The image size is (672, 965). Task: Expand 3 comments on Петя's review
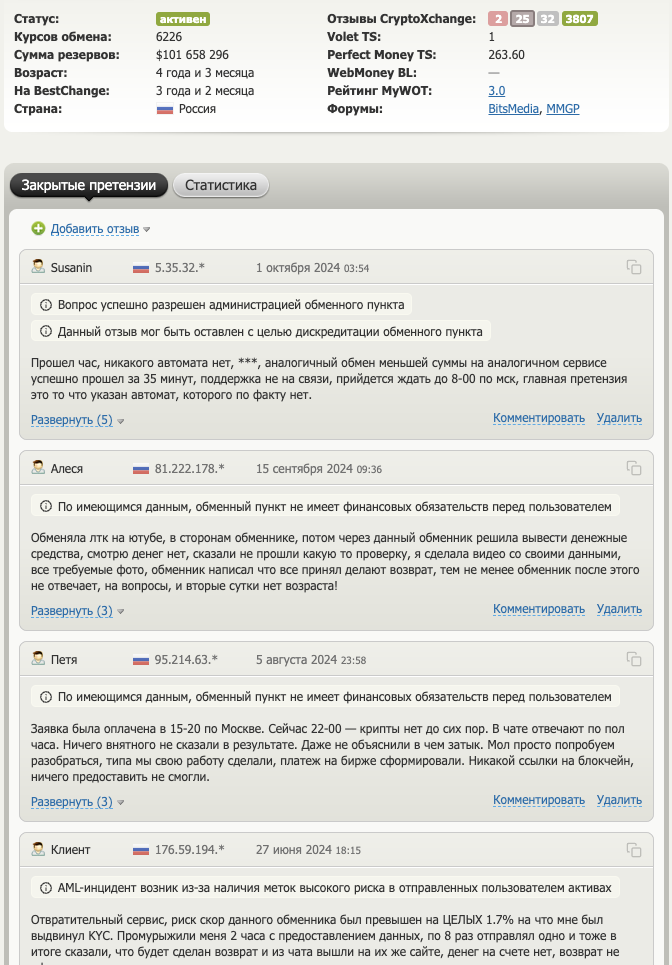click(x=72, y=801)
